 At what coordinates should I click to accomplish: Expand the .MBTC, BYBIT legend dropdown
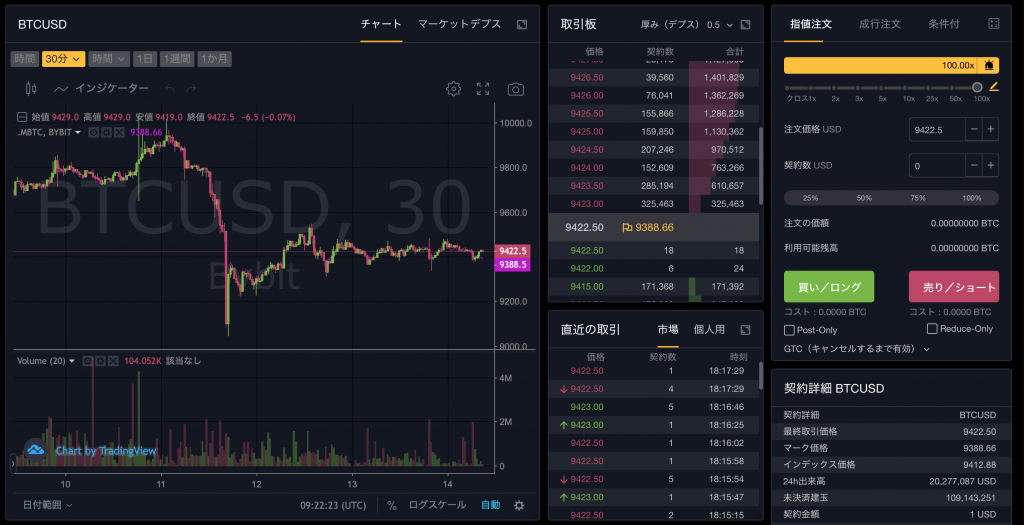pos(78,133)
